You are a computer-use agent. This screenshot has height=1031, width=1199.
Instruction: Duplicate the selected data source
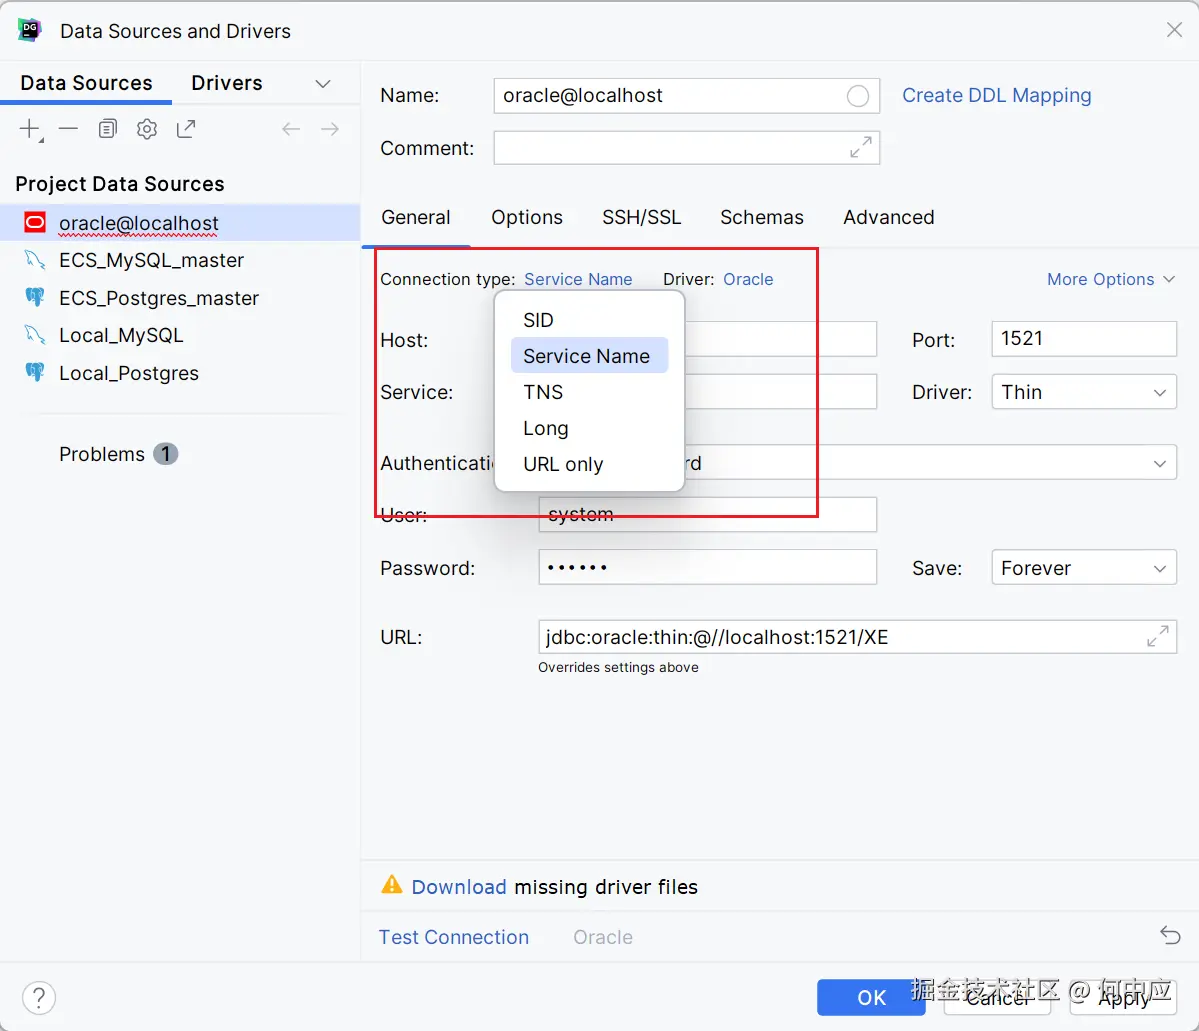tap(108, 129)
